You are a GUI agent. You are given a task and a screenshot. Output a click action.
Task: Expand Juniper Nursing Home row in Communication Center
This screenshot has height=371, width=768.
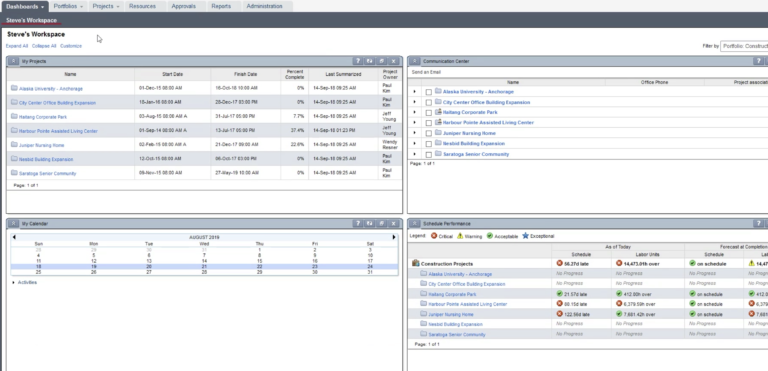[414, 133]
